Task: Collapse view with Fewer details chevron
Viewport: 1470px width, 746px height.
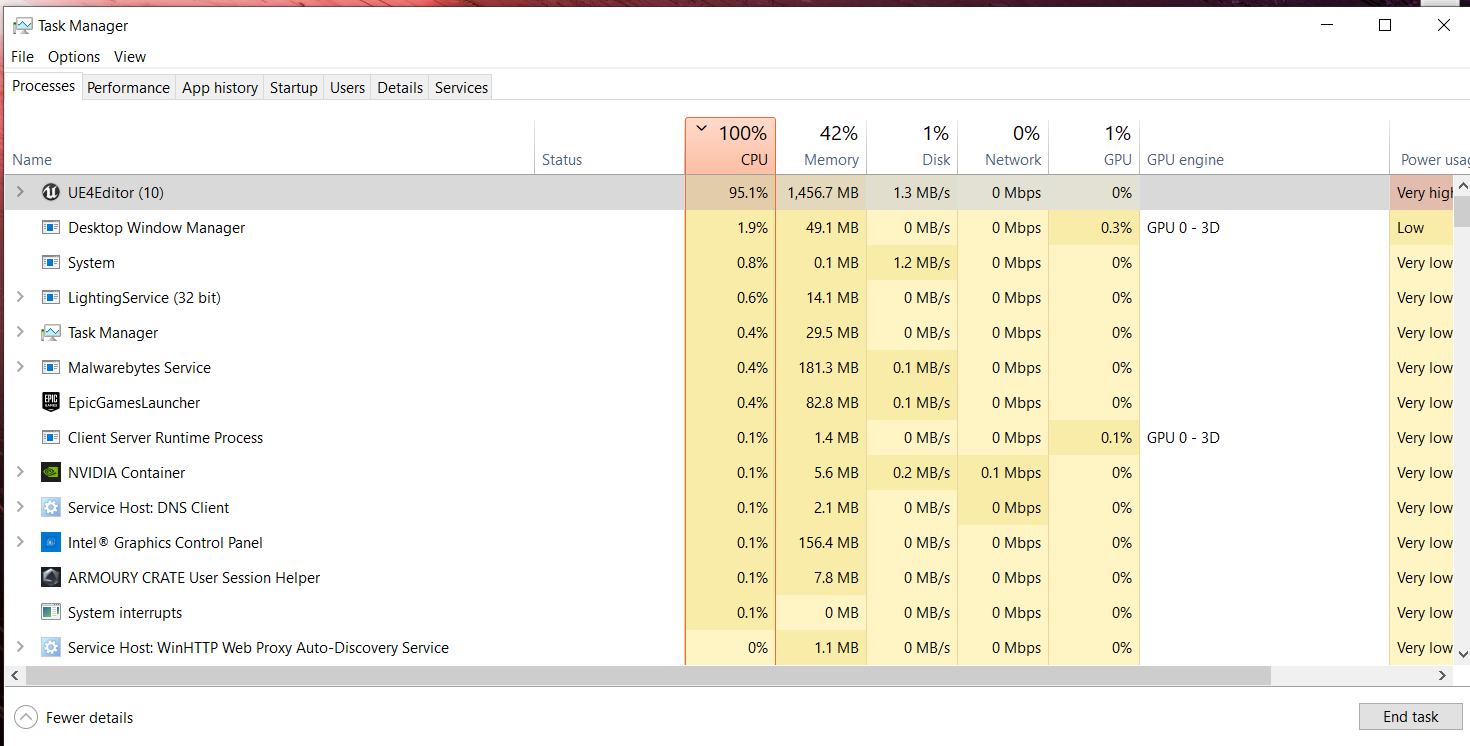Action: pyautogui.click(x=27, y=717)
